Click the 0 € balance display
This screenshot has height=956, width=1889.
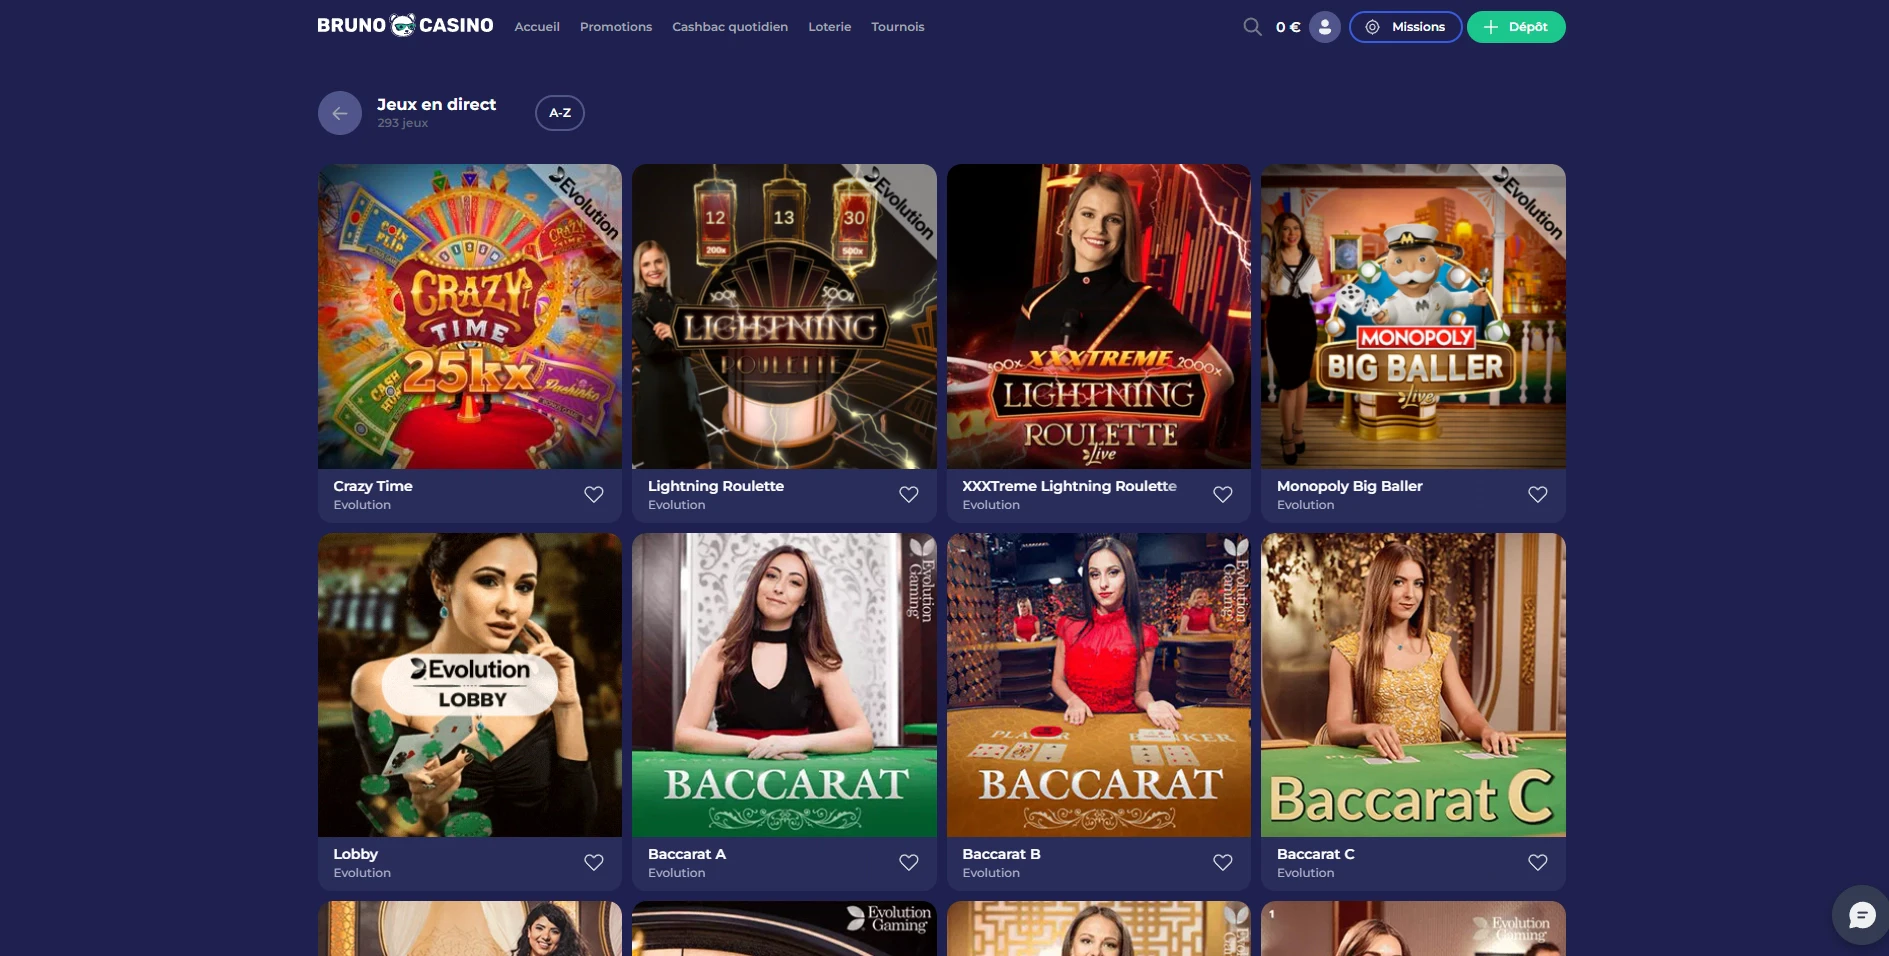1288,27
